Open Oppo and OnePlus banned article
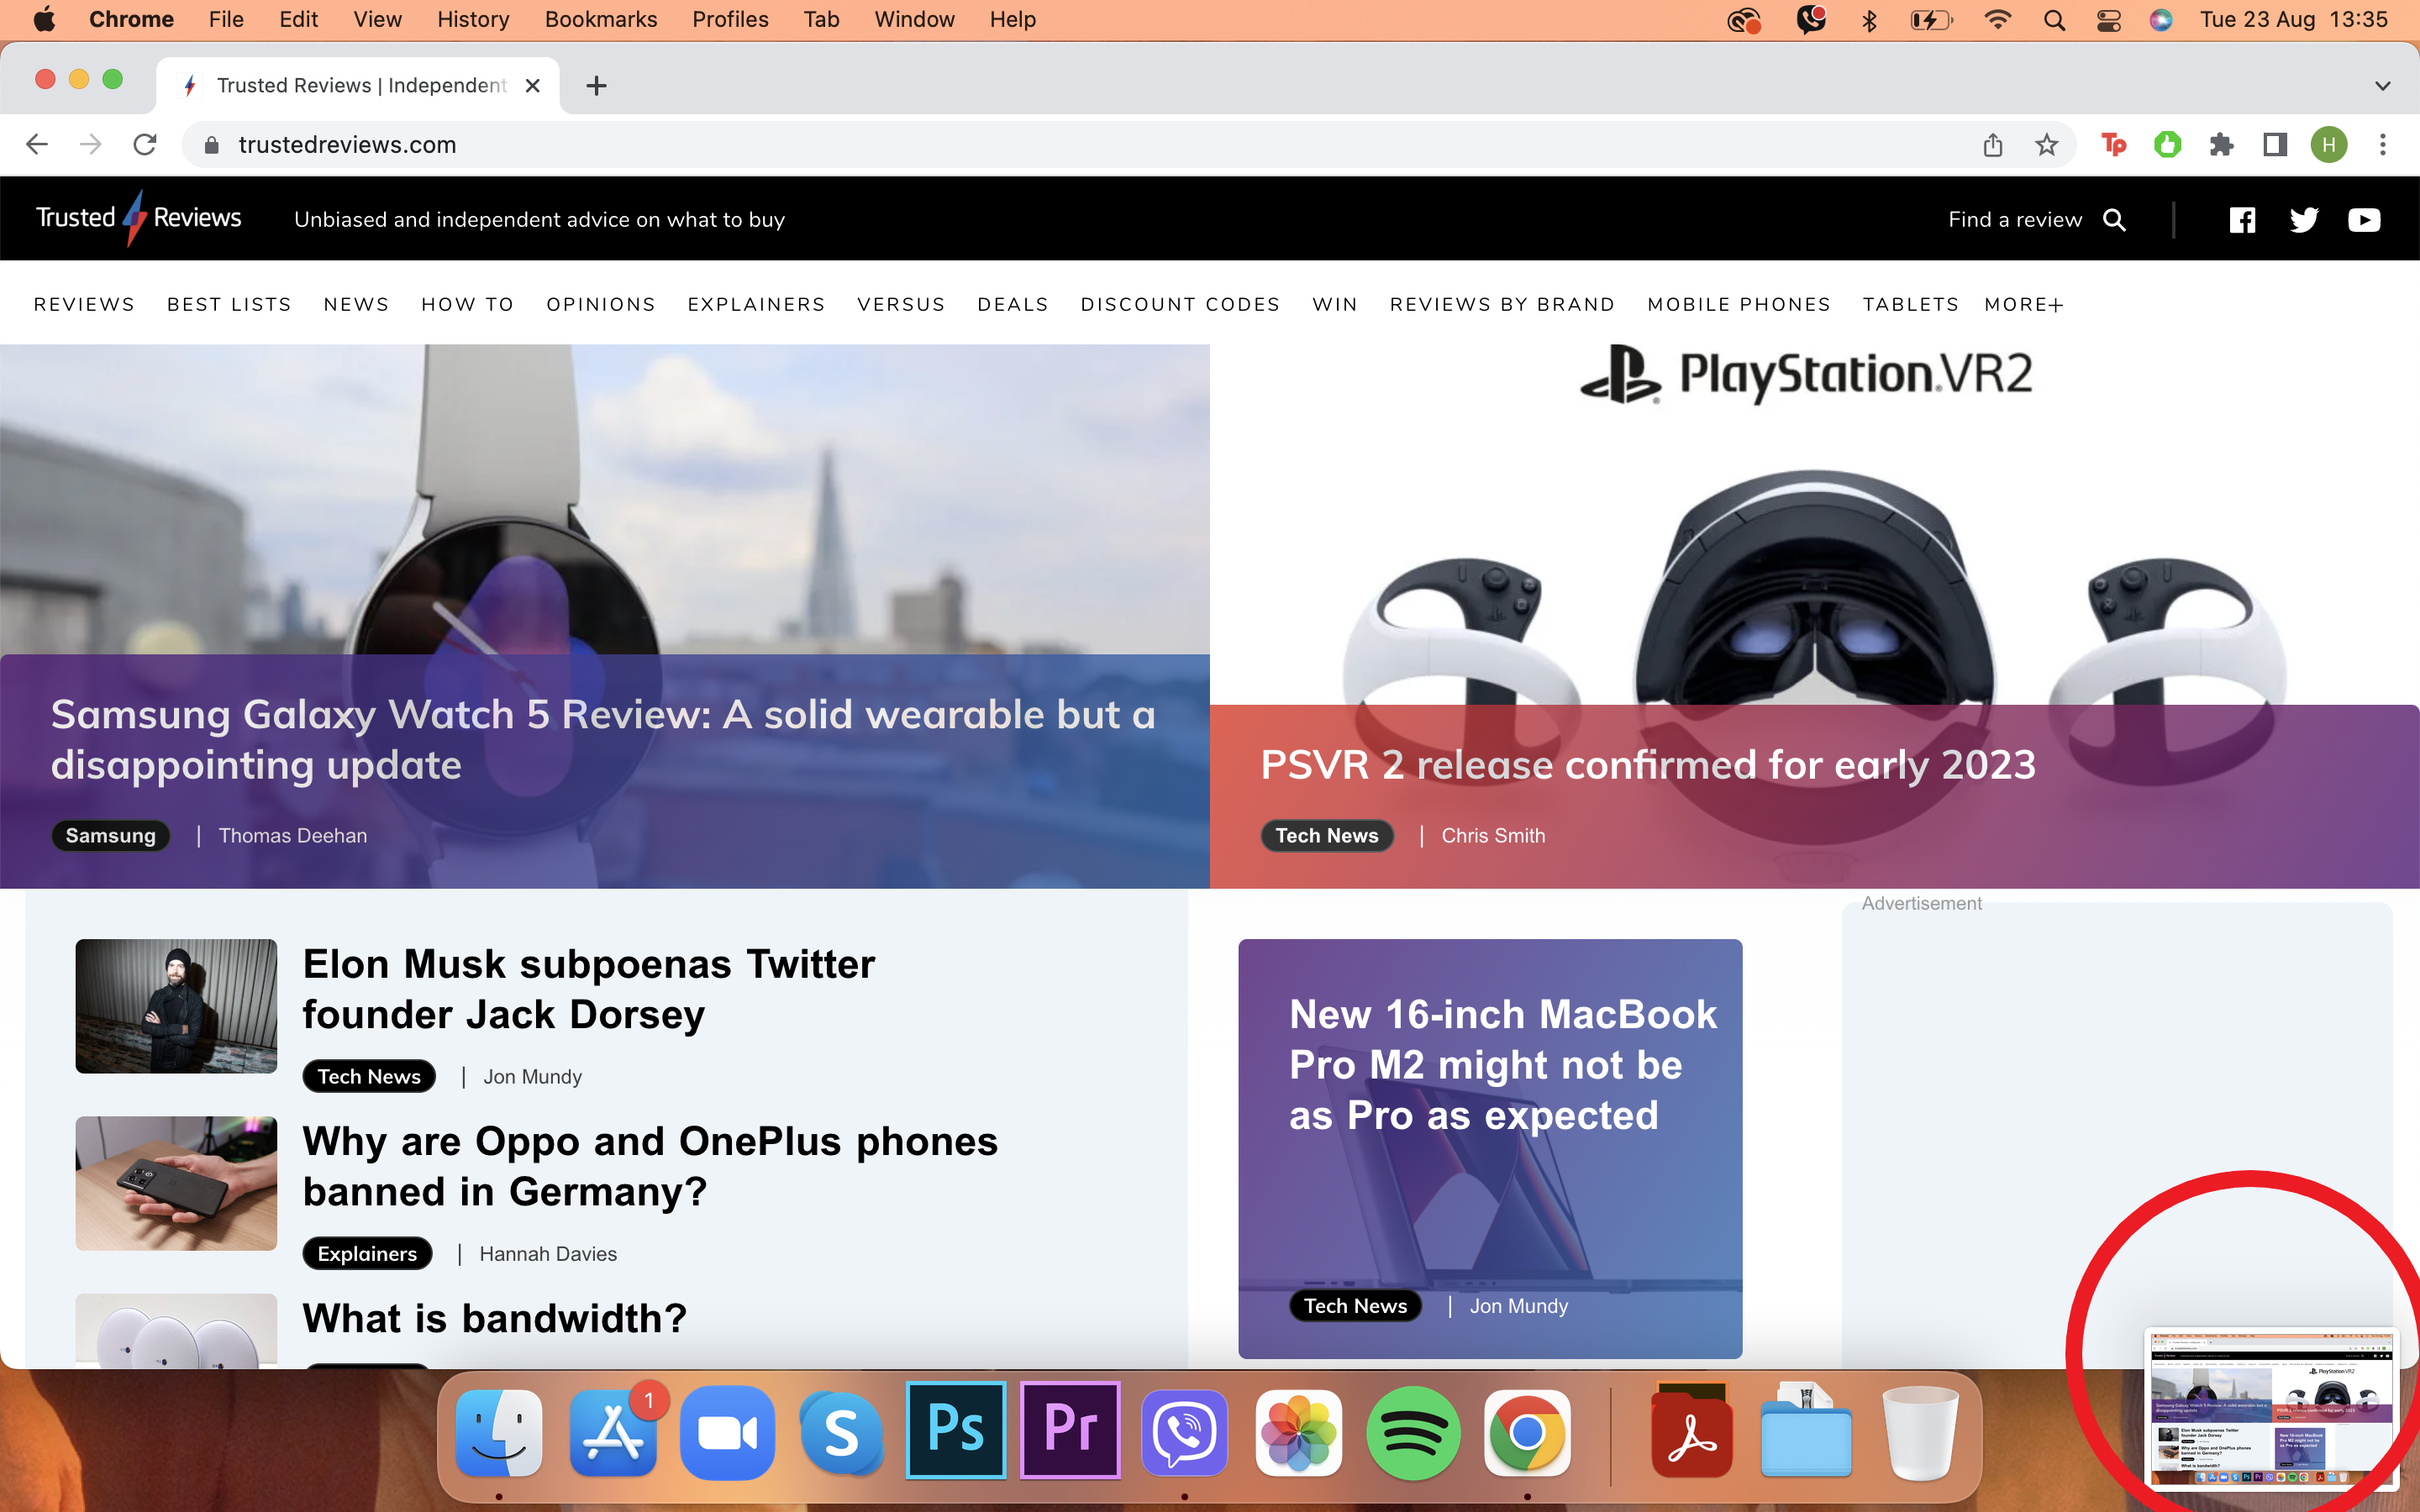The image size is (2420, 1512). coord(650,1166)
